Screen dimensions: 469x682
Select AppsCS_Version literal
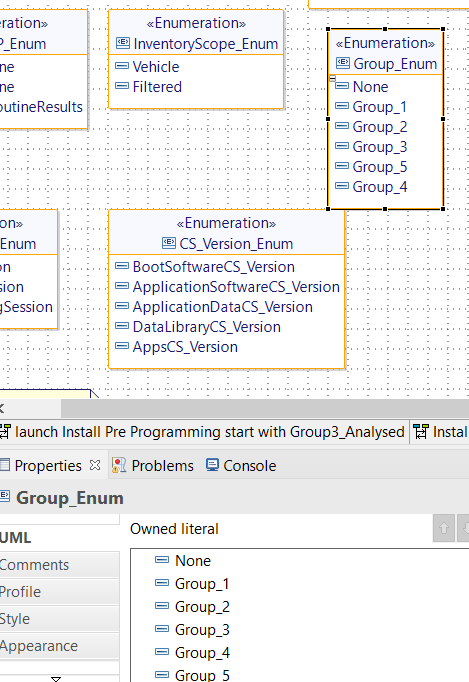point(185,347)
